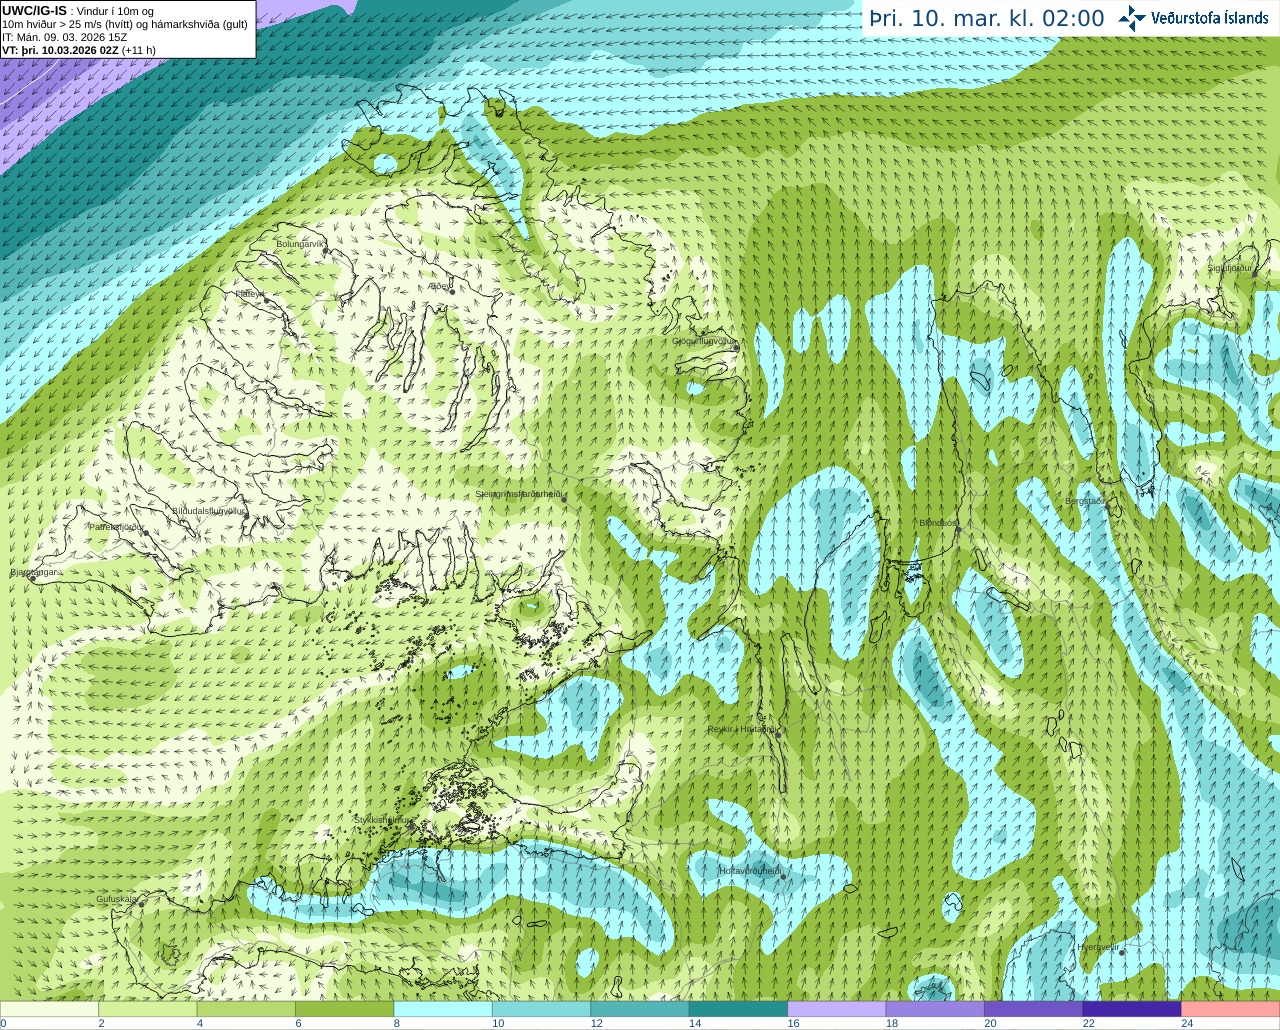Viewport: 1280px width, 1030px height.
Task: Select the 20–22 m/s violet legend swatch
Action: pos(1033,1009)
